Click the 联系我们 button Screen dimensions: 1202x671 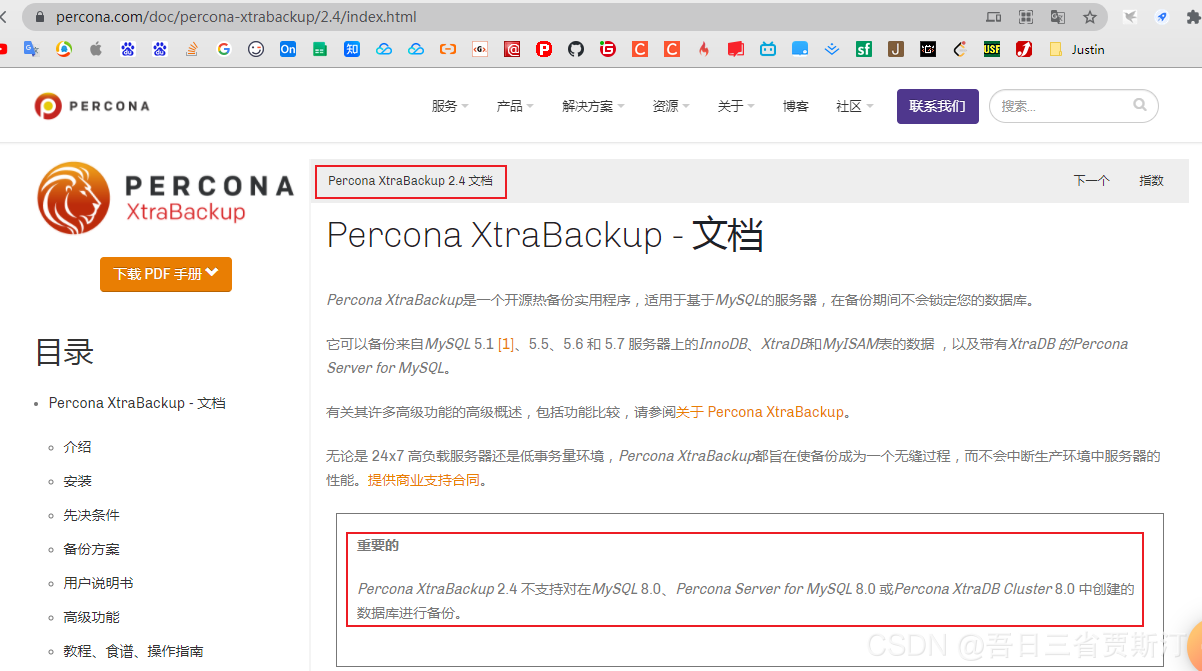[938, 106]
